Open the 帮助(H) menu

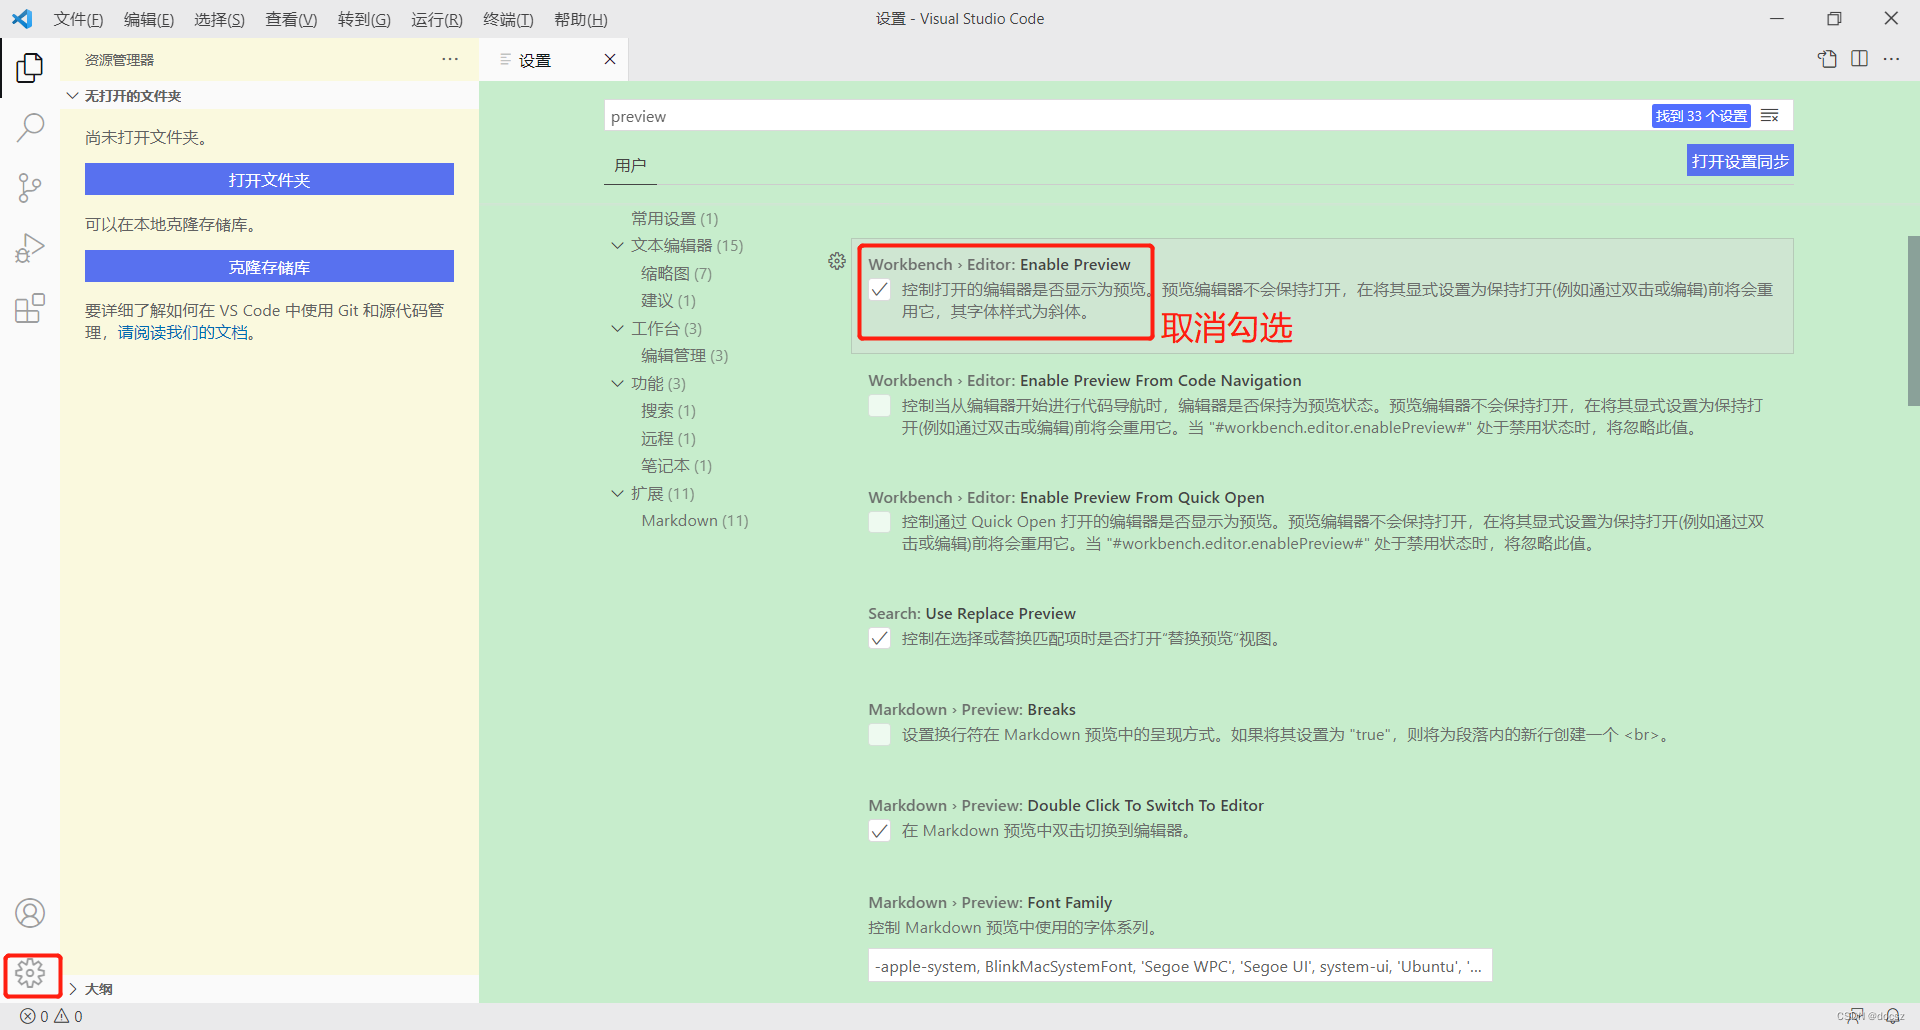[x=581, y=19]
